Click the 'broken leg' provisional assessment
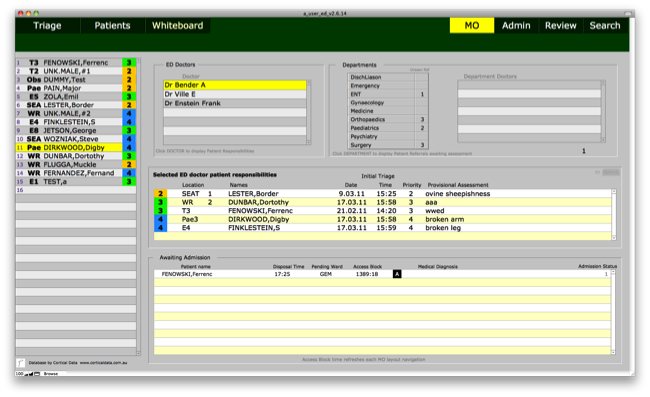650x397 pixels. point(443,228)
